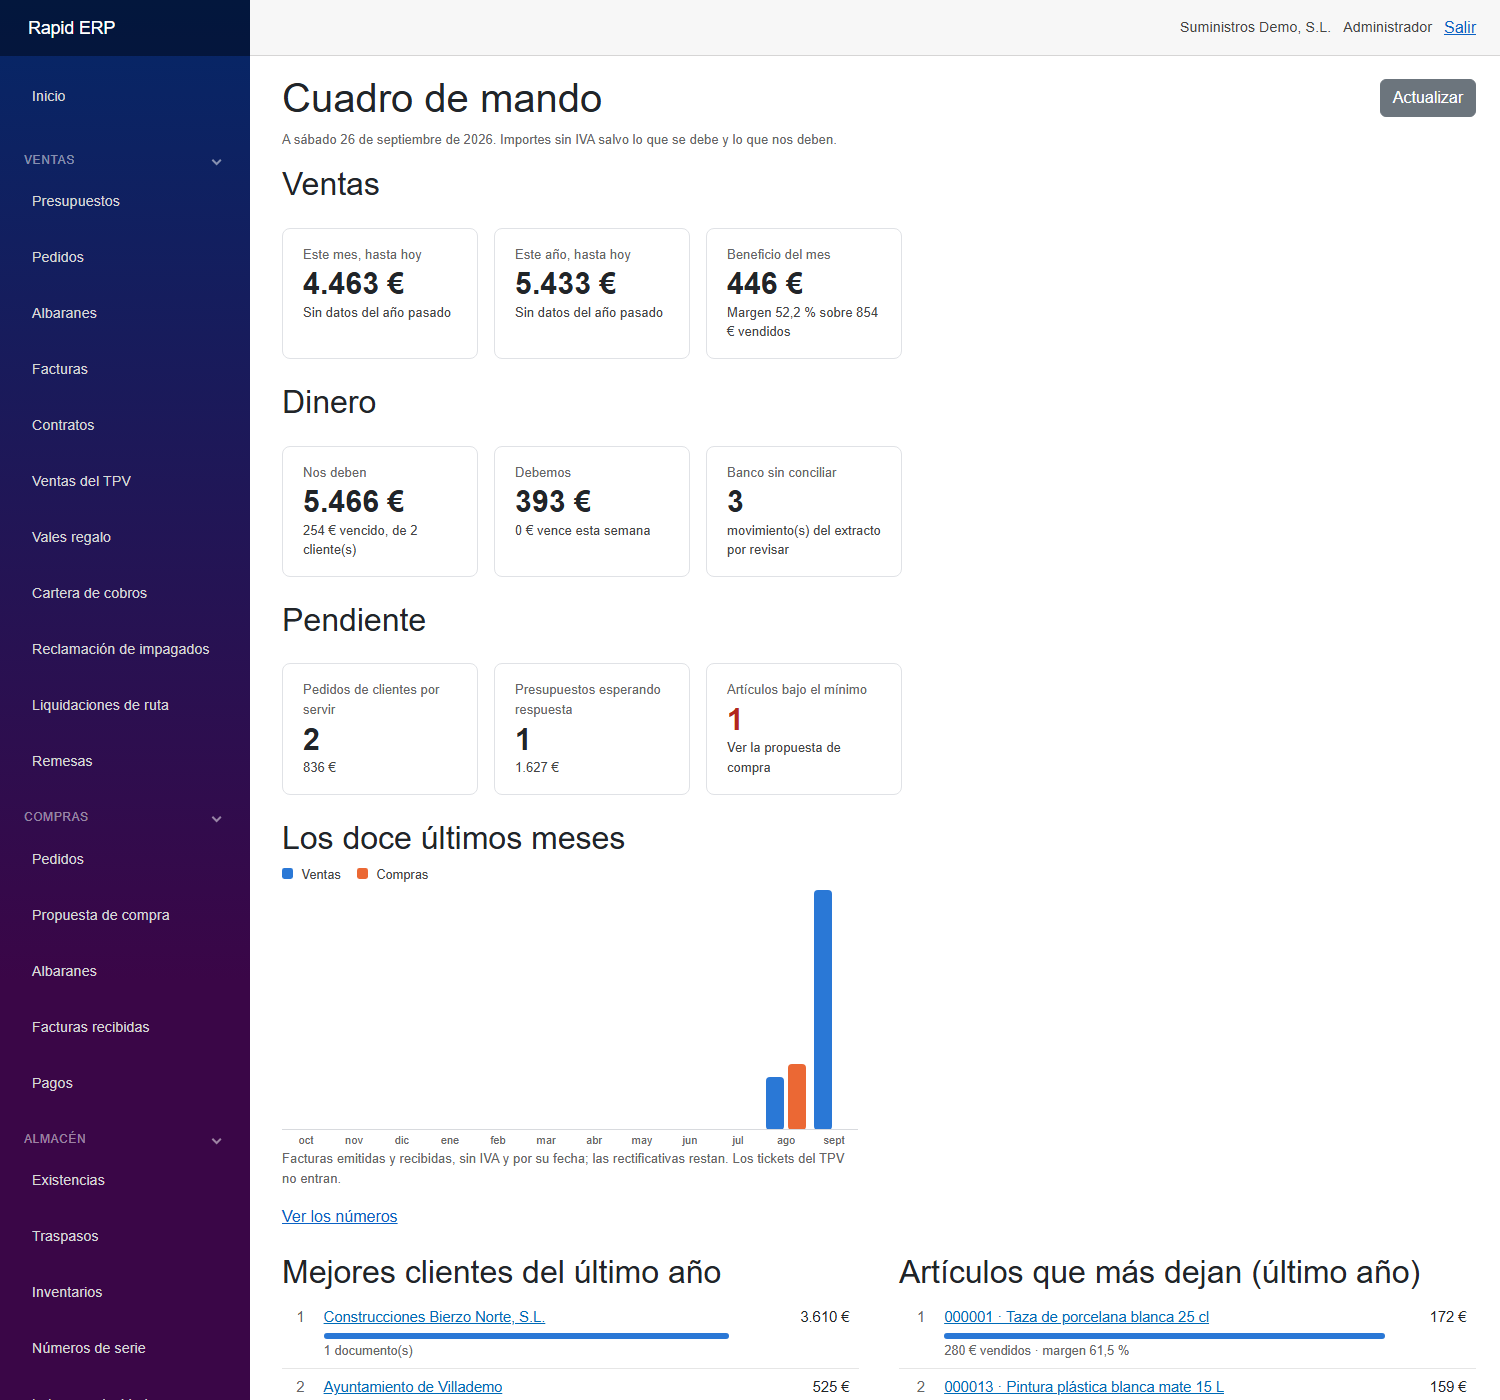Open the Presupuestos esperando respuesta card
Screen dimensions: 1500x1400
click(x=592, y=729)
